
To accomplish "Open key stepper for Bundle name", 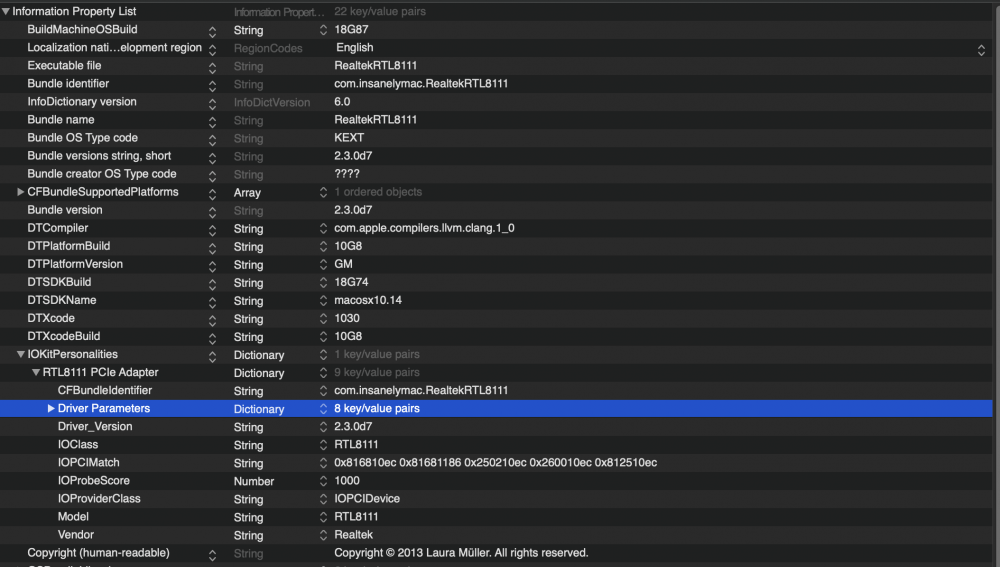I will pos(212,121).
